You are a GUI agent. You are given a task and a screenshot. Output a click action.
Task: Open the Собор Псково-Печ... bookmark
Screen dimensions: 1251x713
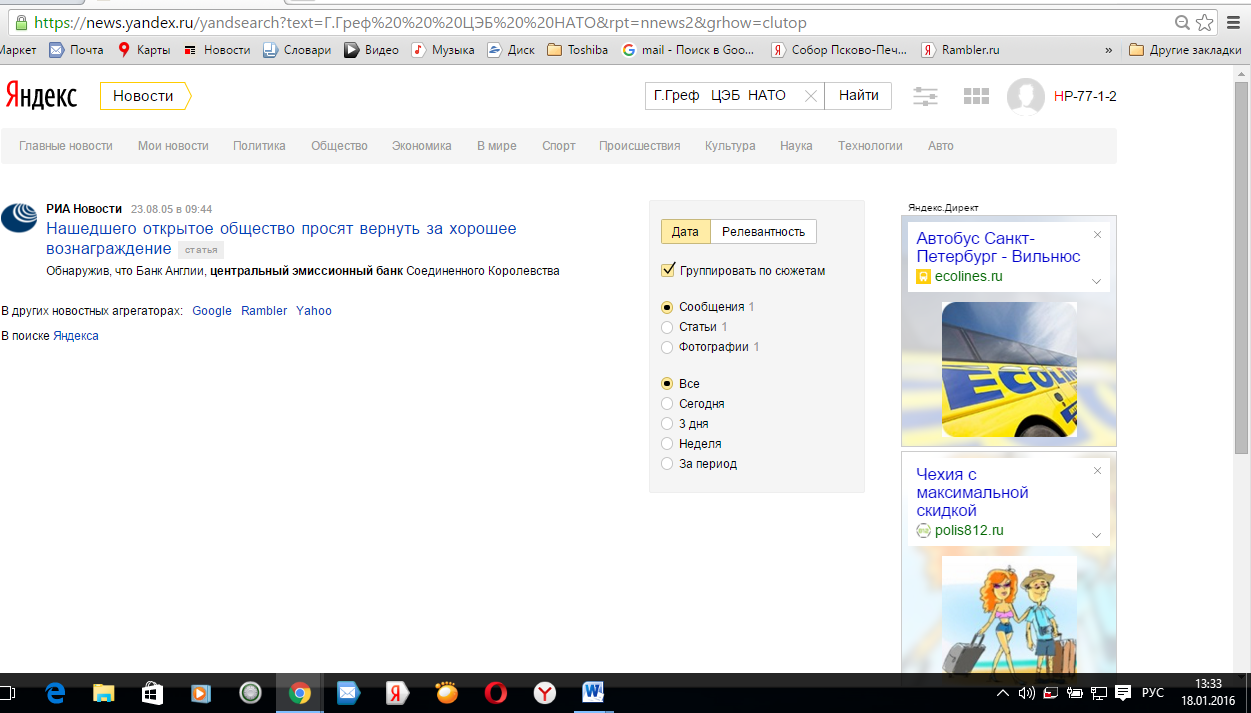(840, 50)
